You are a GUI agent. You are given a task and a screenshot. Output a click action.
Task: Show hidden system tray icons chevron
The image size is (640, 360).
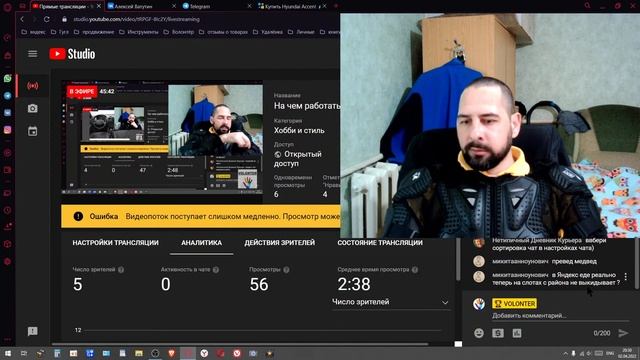[565, 353]
